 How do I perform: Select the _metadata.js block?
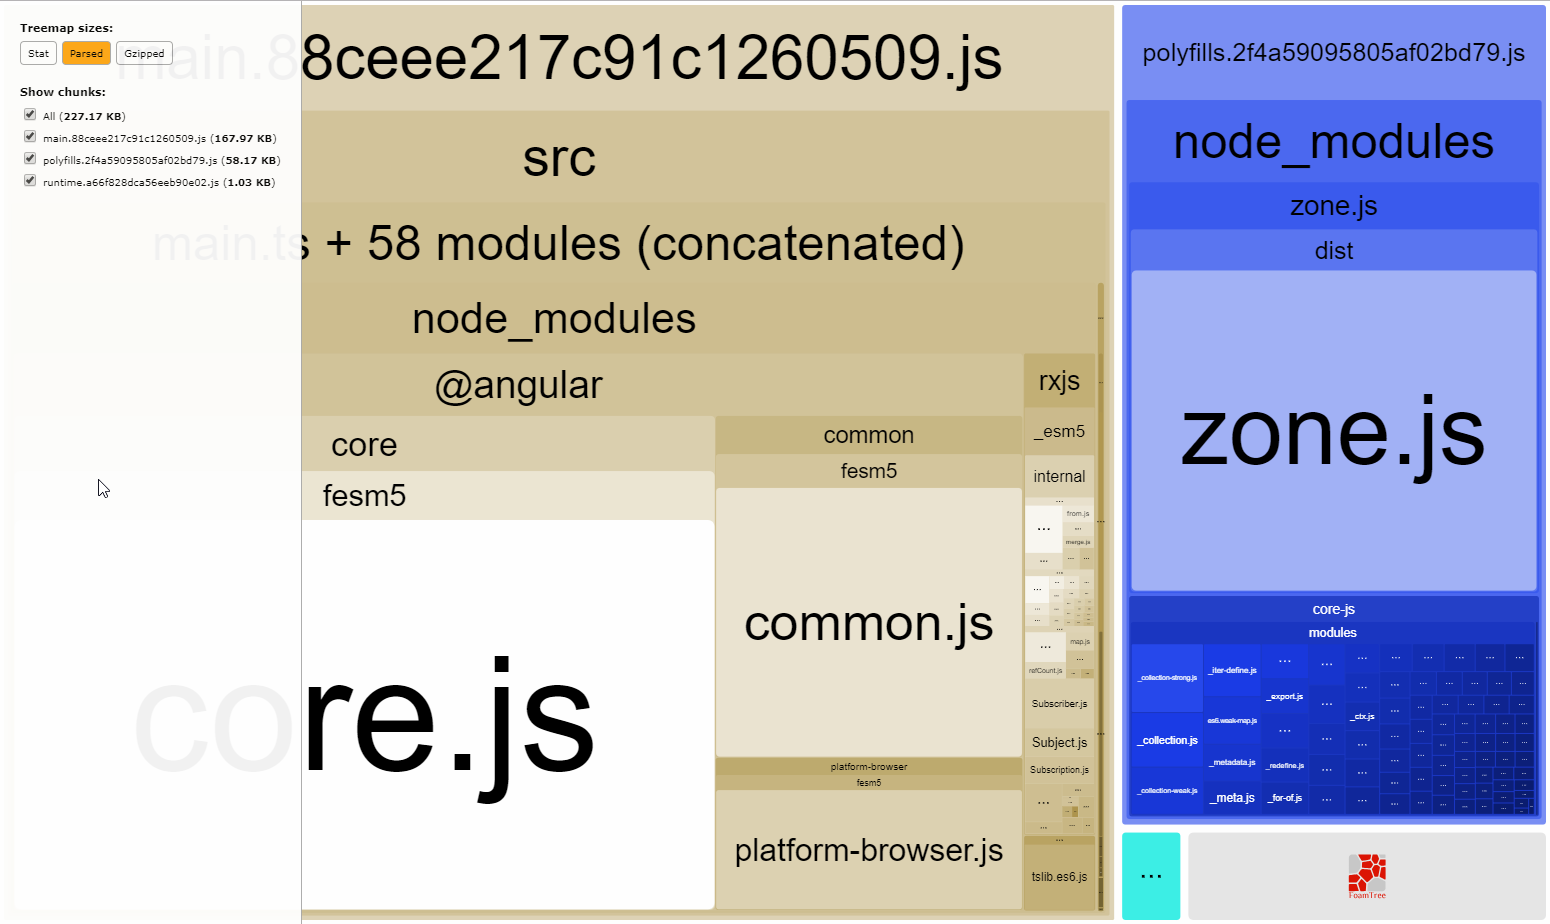[1232, 762]
